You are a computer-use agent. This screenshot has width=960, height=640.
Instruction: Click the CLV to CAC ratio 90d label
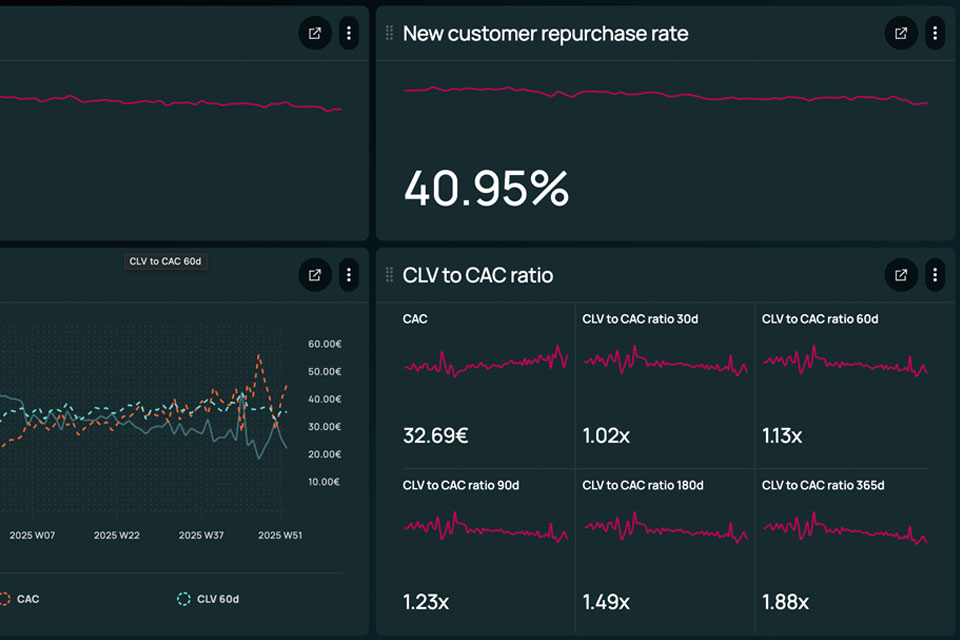461,486
